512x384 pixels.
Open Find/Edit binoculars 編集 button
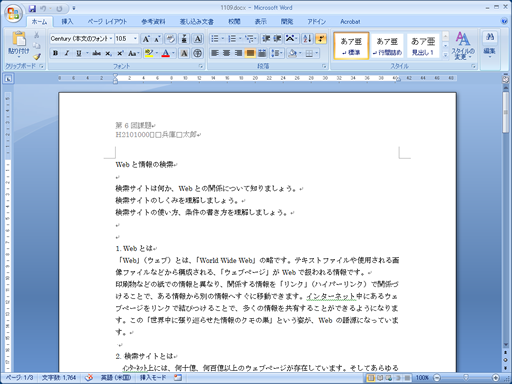tap(490, 46)
